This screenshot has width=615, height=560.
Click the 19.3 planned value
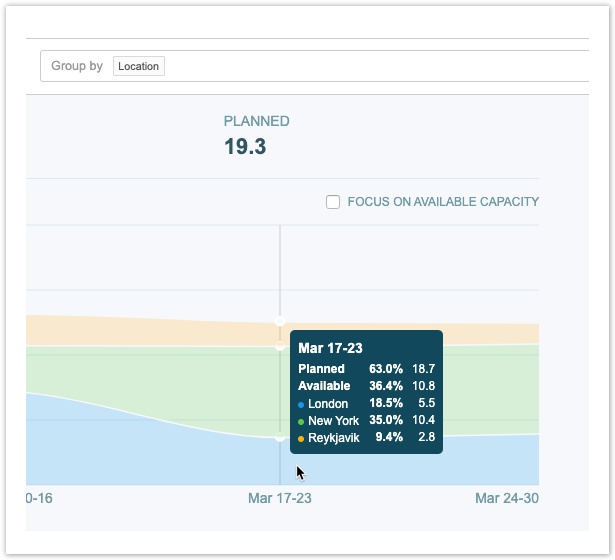[245, 147]
